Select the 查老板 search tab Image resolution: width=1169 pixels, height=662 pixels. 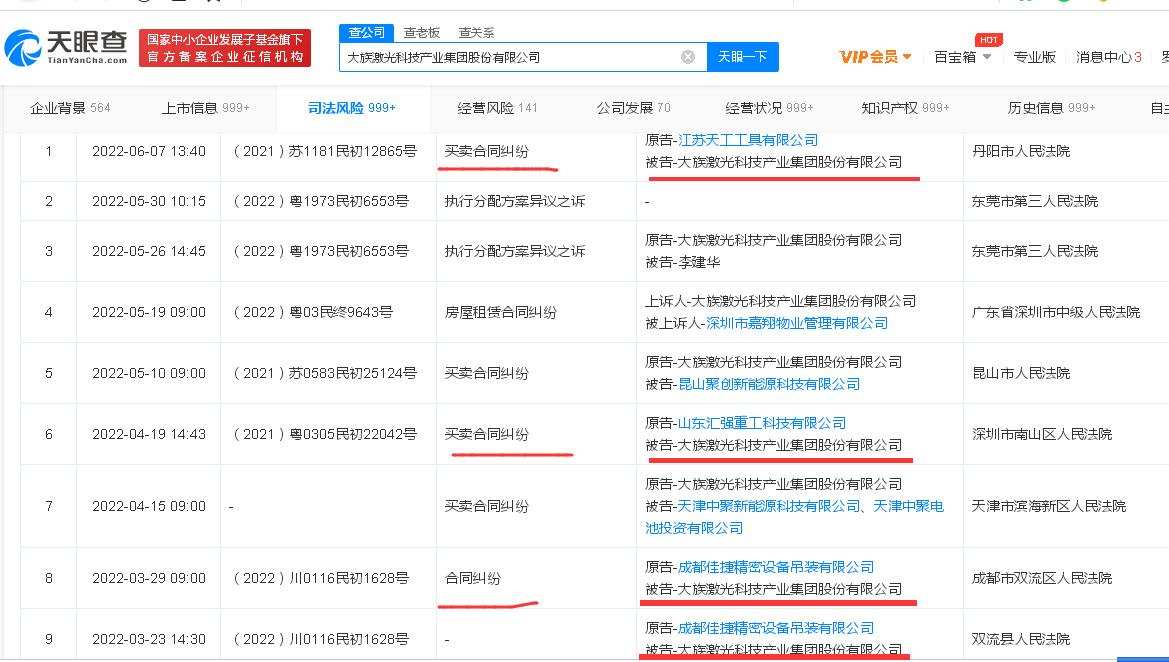tap(422, 33)
